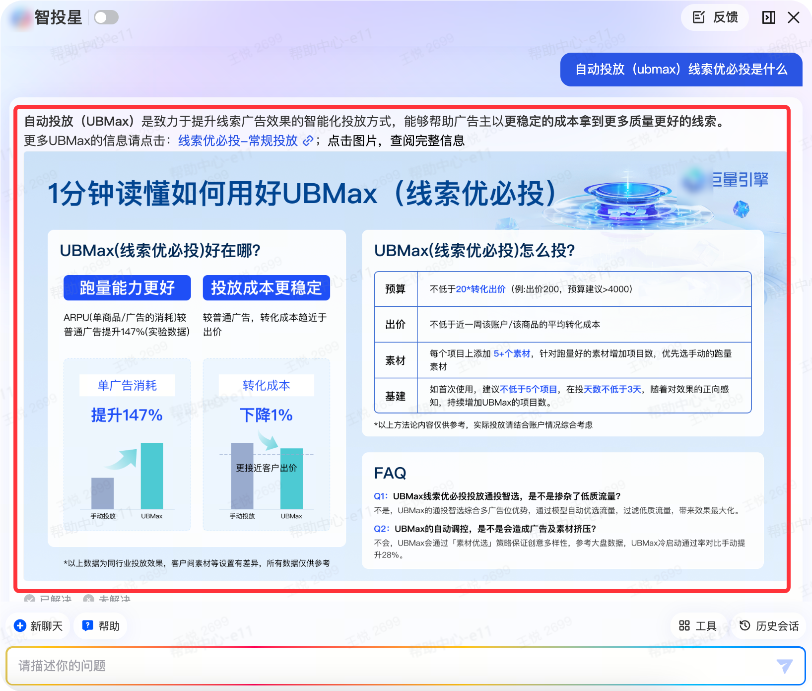
Task: Open the 线索优必投-常规投放 link
Action: click(238, 141)
